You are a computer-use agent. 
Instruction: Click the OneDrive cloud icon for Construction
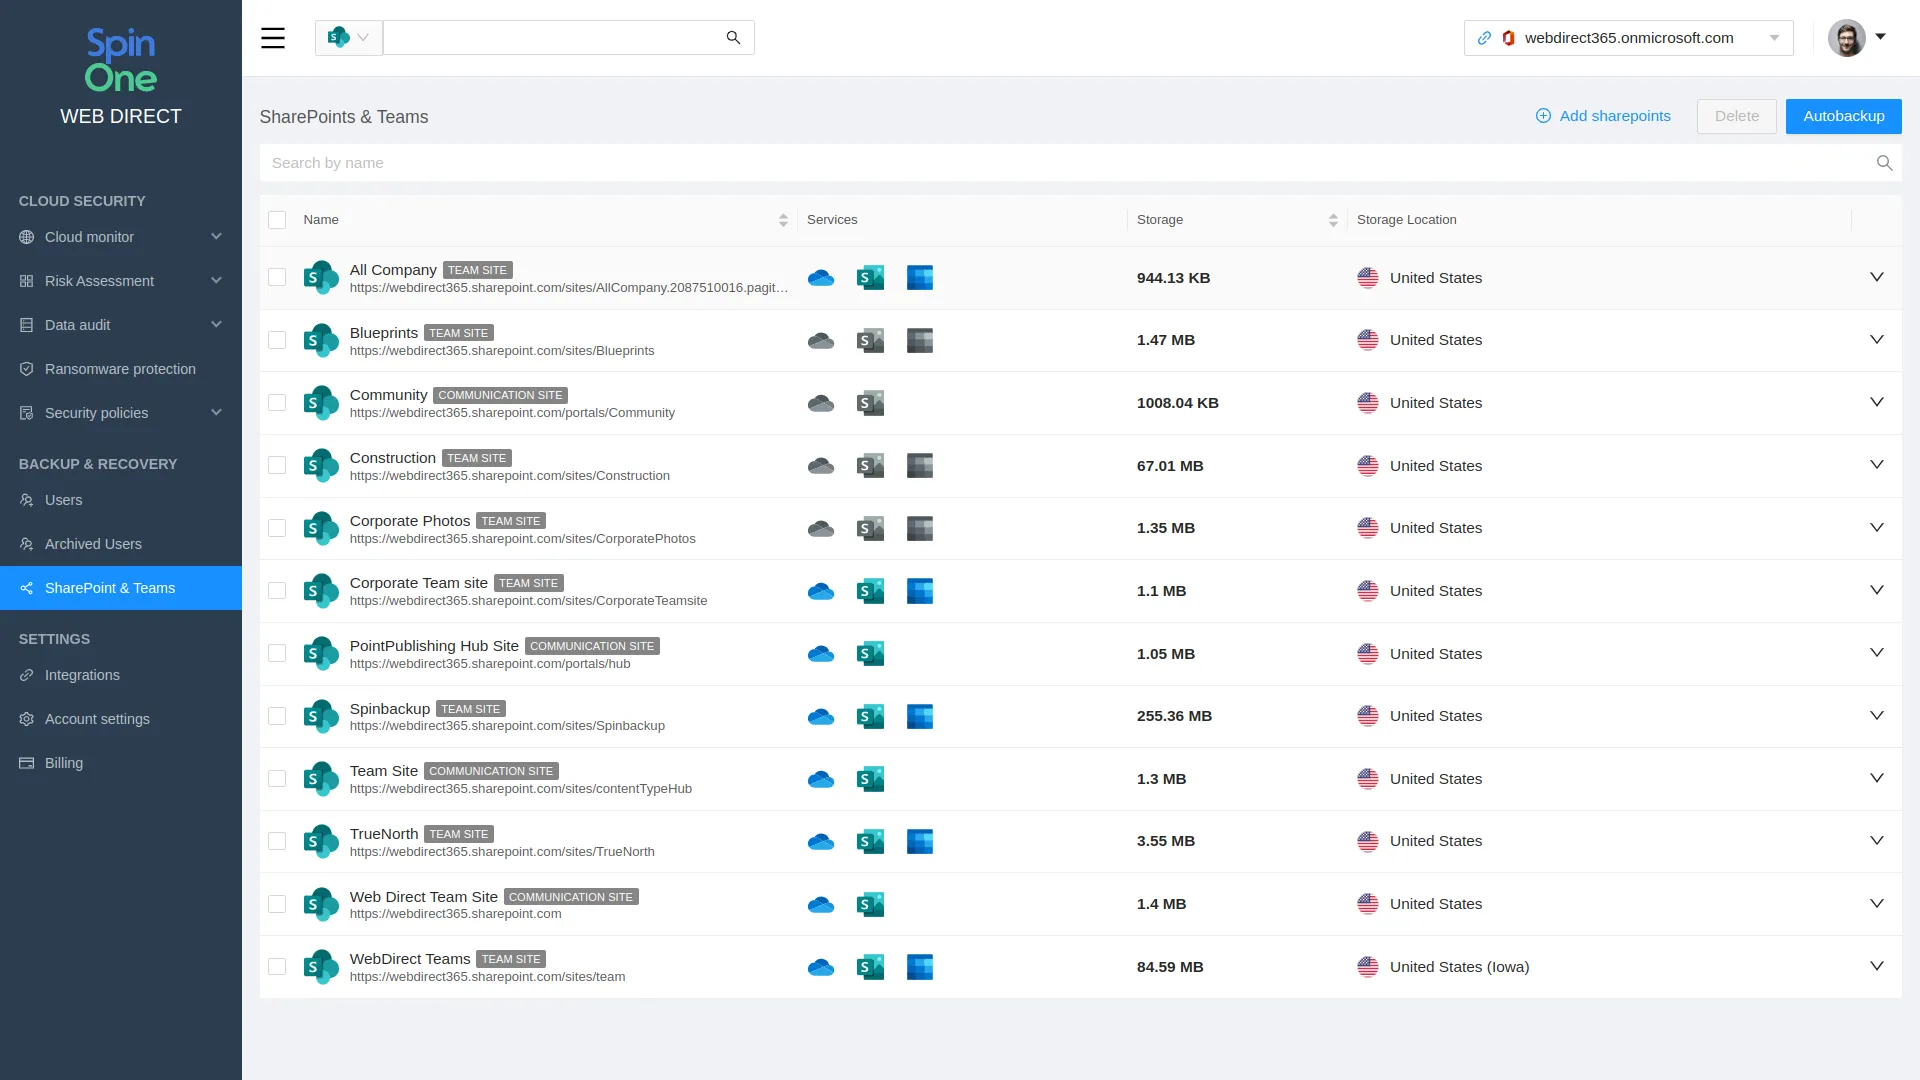820,465
